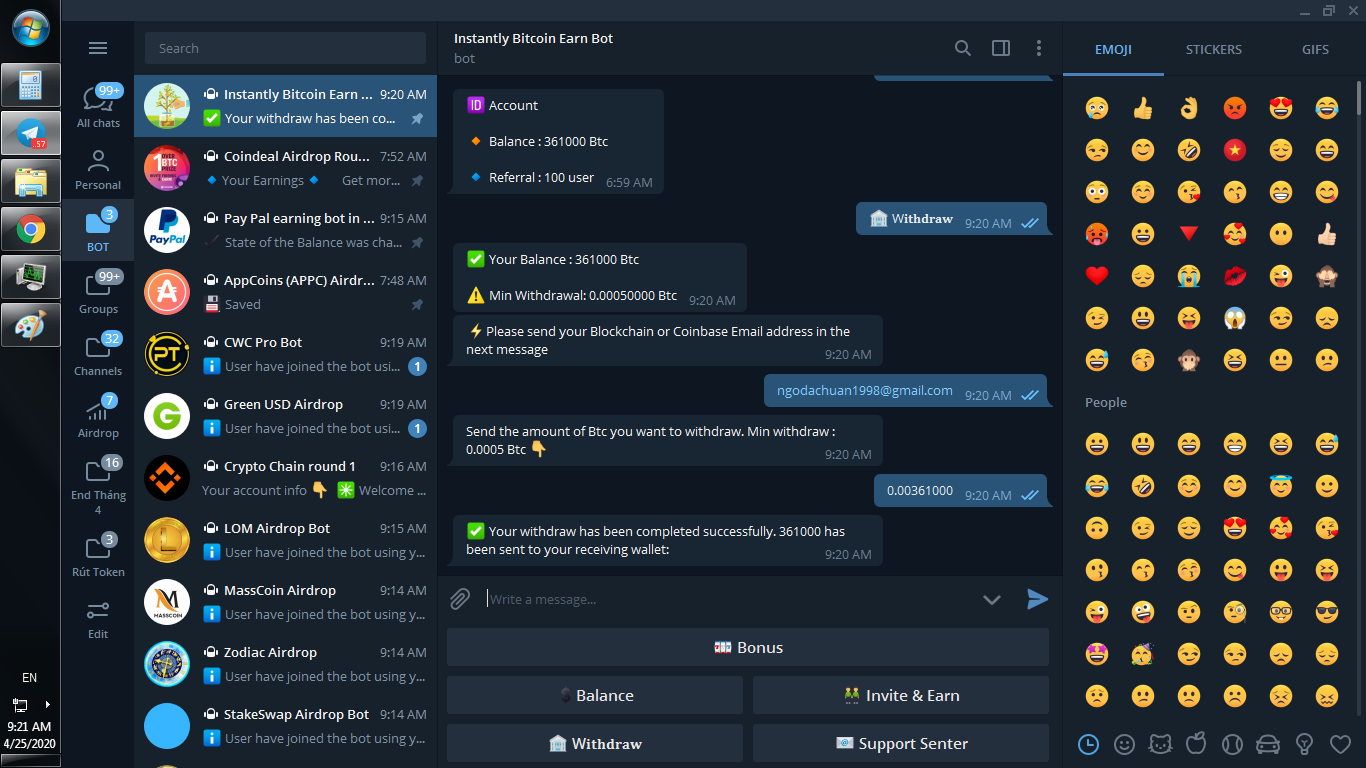
Task: Select the BOT chat folder
Action: pos(98,231)
